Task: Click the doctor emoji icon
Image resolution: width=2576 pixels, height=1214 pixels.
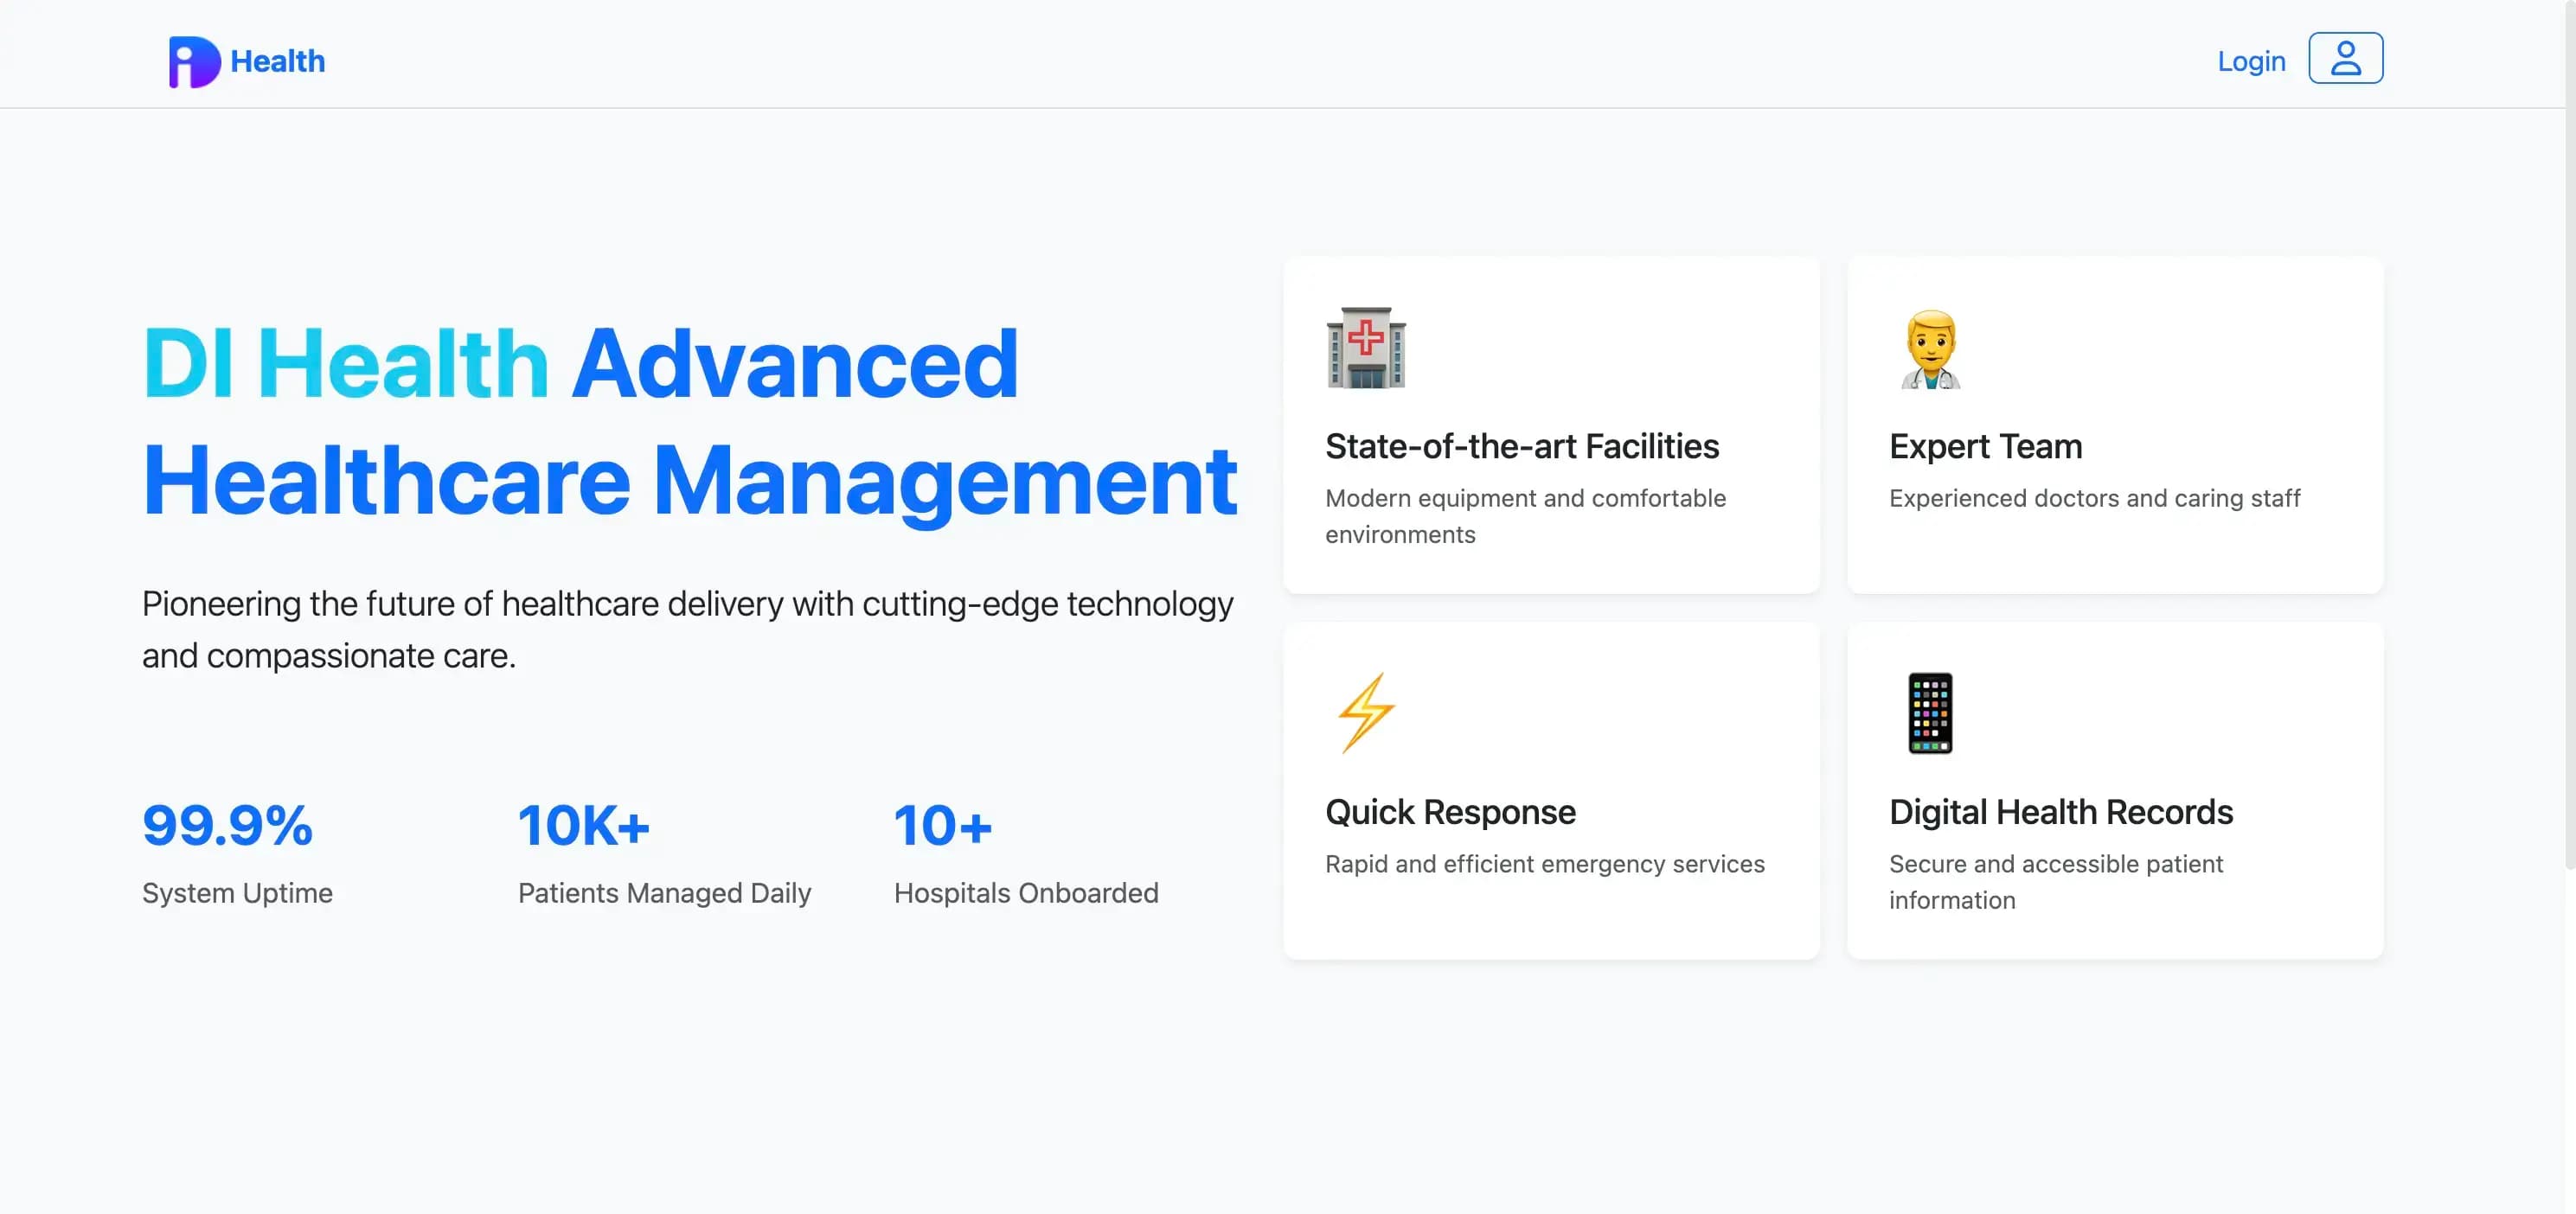Action: click(1930, 349)
